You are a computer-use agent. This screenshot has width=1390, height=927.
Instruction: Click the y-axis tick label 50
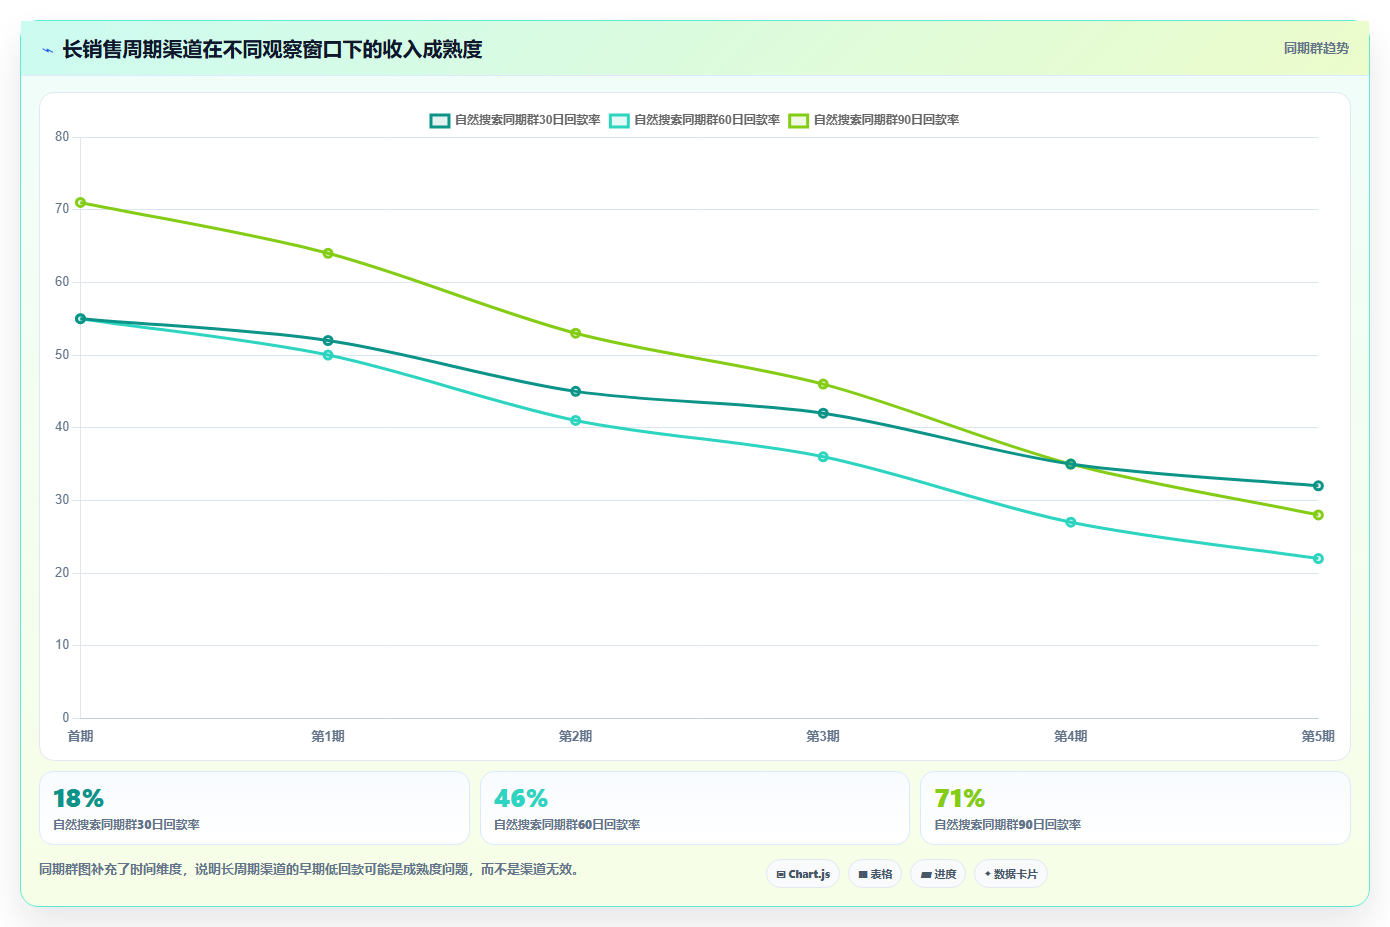pyautogui.click(x=62, y=355)
